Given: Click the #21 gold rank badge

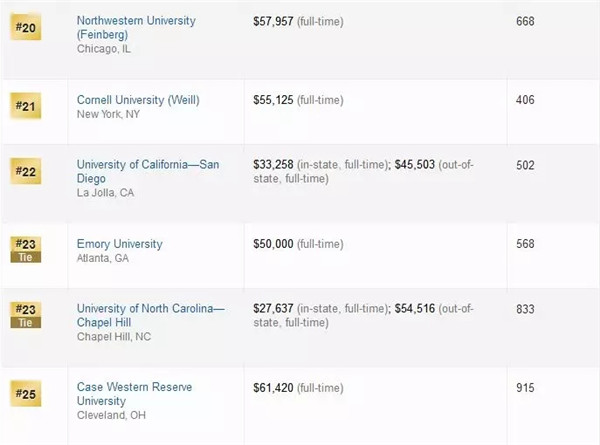Looking at the screenshot, I should (25, 107).
